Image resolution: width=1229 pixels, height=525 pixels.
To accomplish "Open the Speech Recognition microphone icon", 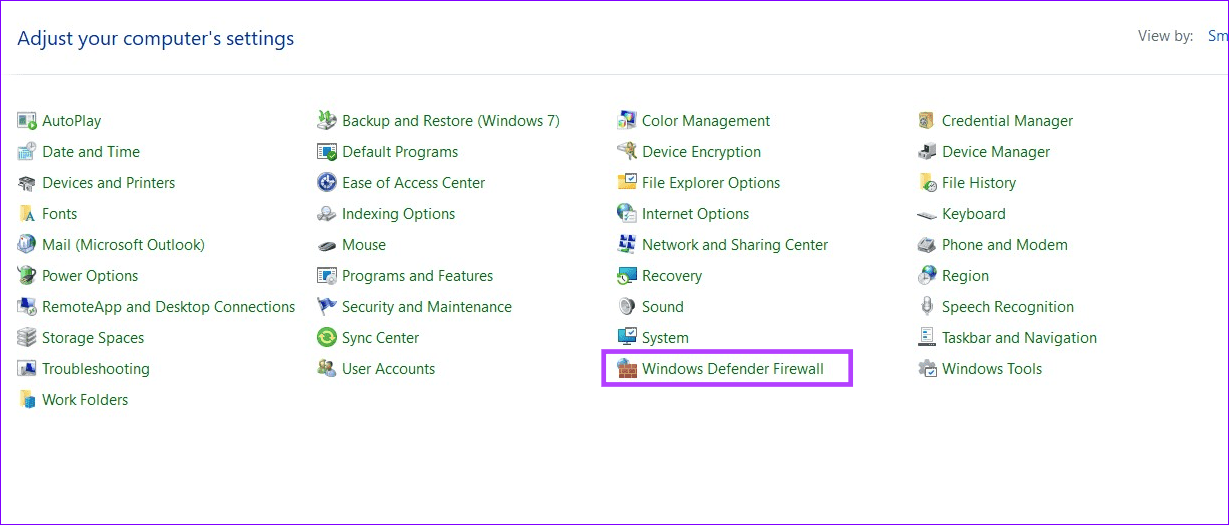I will [927, 307].
